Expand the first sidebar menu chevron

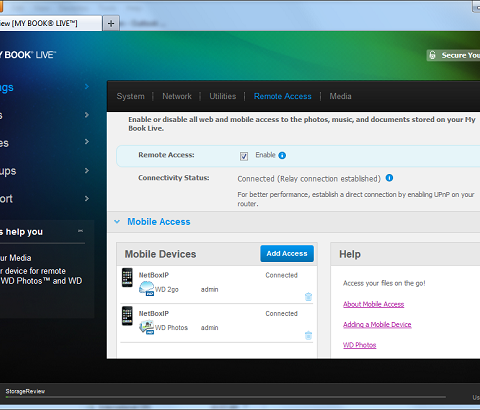[x=87, y=87]
